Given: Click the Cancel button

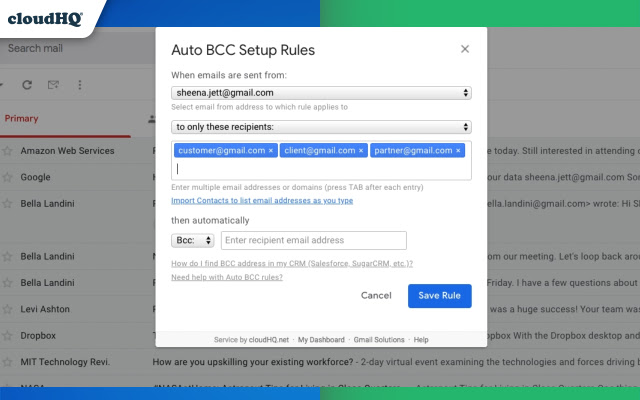Looking at the screenshot, I should tap(376, 296).
